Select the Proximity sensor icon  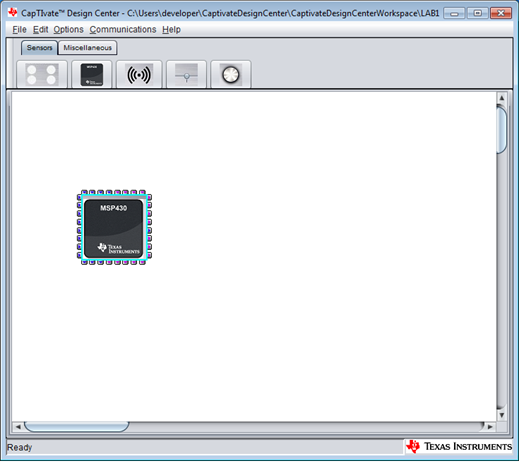click(139, 74)
